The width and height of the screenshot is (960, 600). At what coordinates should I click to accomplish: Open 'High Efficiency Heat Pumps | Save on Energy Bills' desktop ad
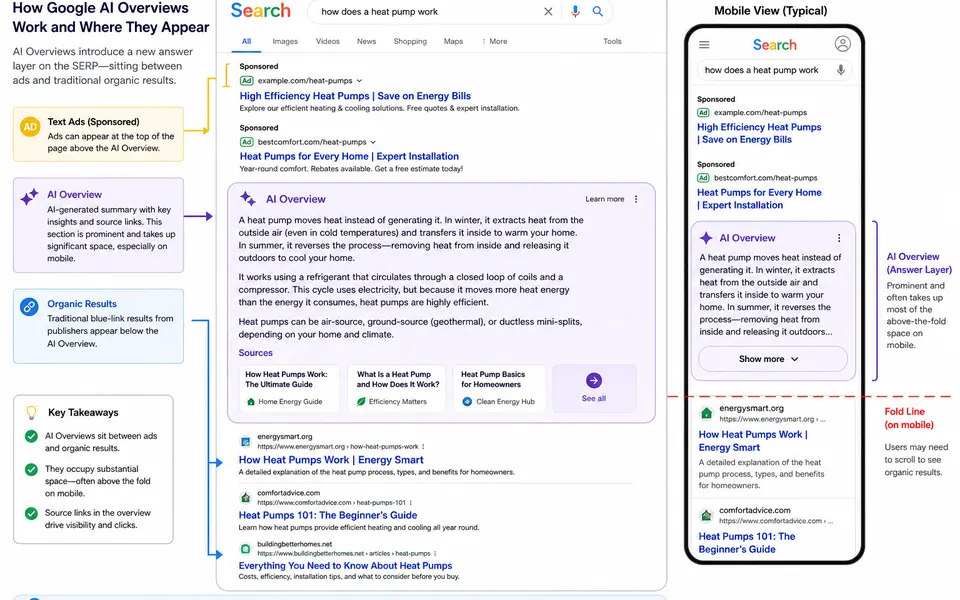coord(355,96)
